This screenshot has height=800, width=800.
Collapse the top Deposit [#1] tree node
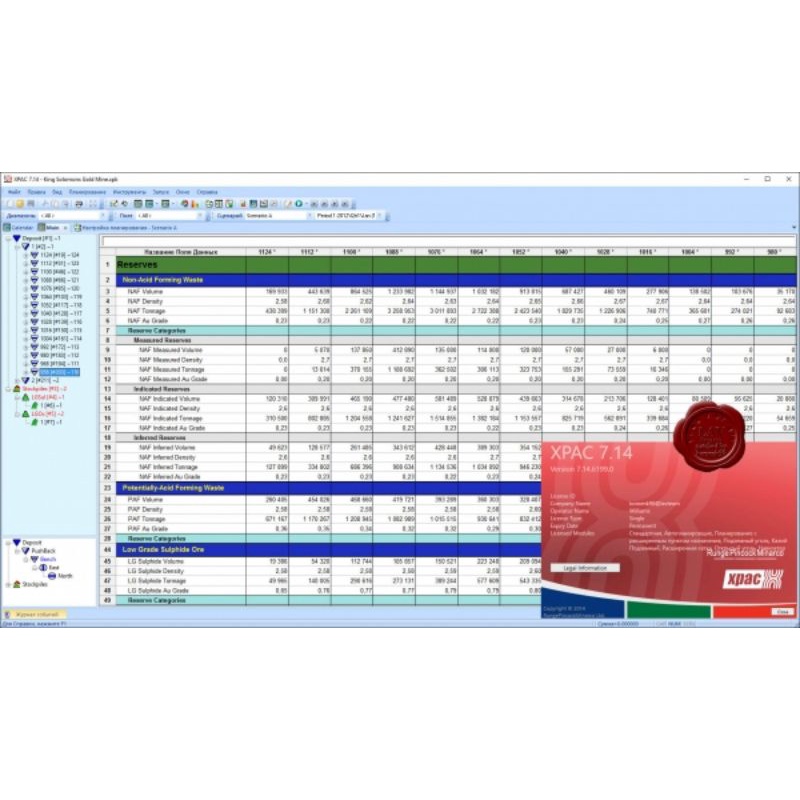[8, 238]
